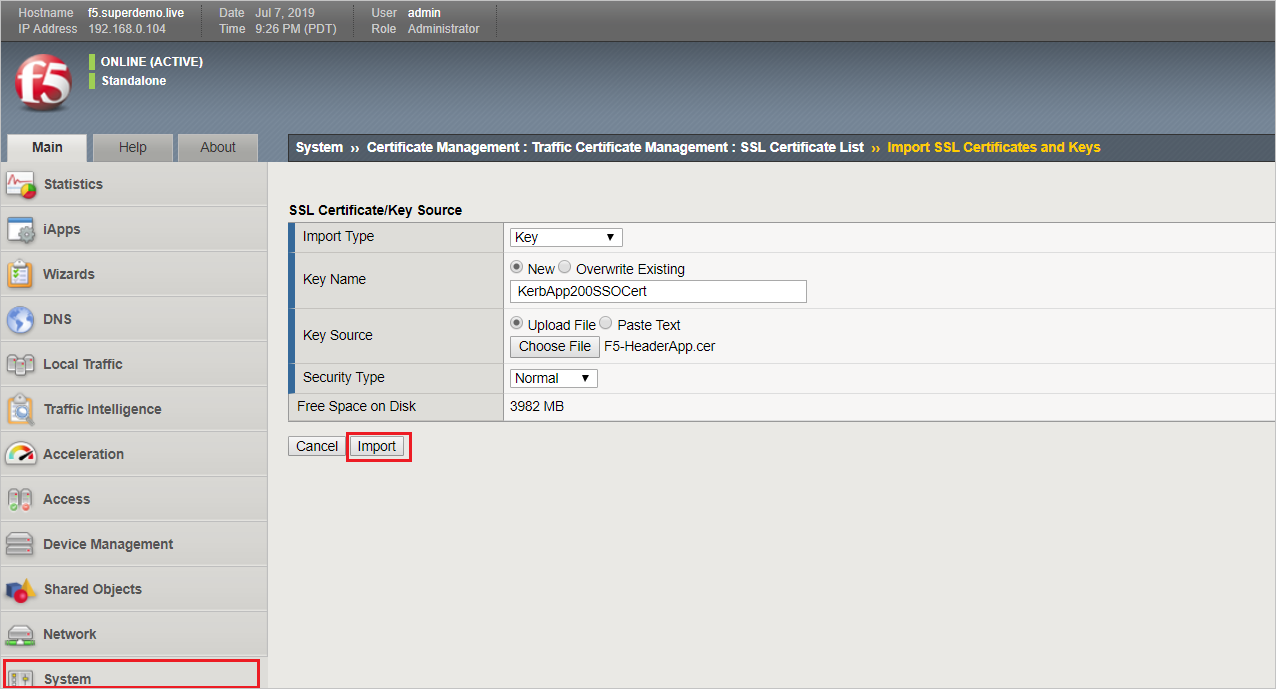Click the DNS globe icon
The image size is (1276, 689).
(x=21, y=319)
